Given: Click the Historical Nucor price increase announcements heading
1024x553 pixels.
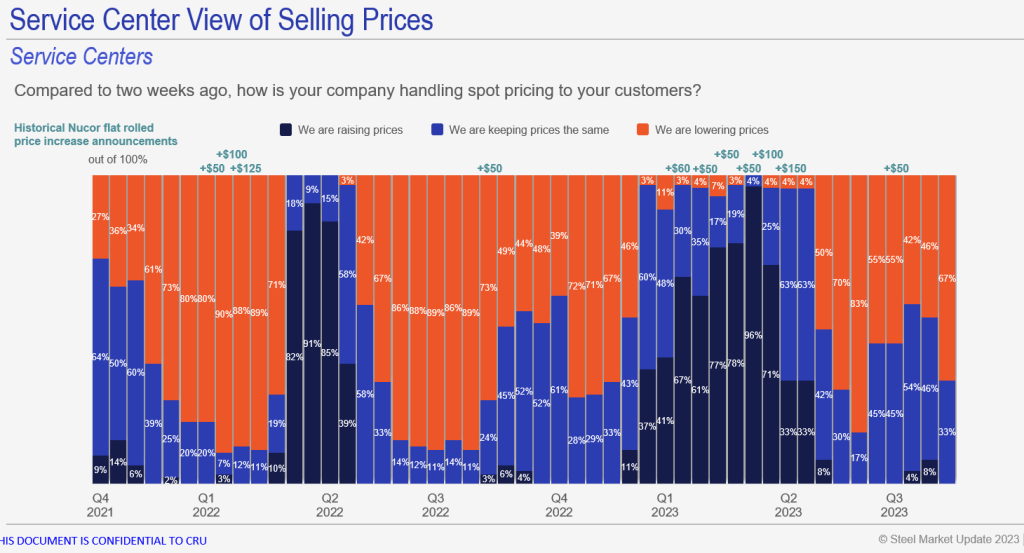Looking at the screenshot, I should click(x=95, y=135).
